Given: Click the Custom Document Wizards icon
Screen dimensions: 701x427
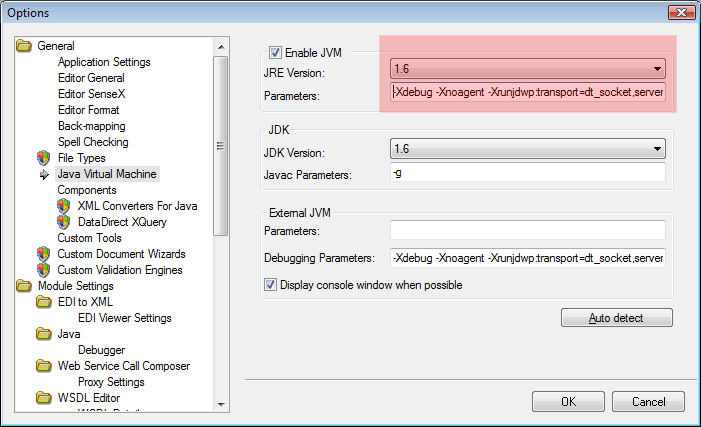Looking at the screenshot, I should [x=44, y=254].
